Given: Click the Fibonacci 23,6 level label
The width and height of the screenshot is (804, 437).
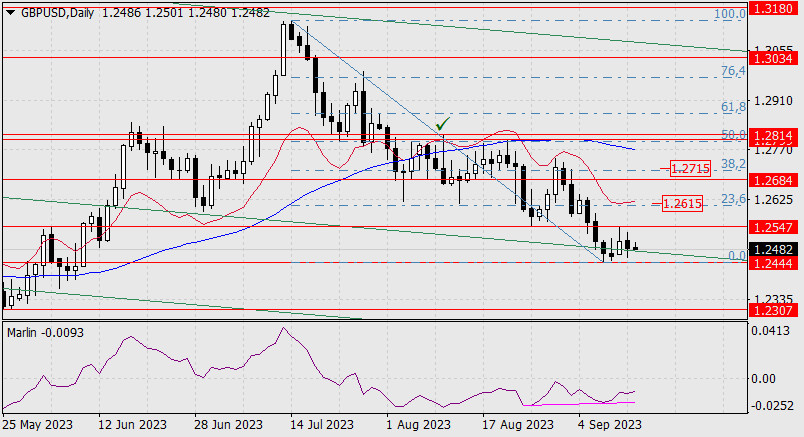Looking at the screenshot, I should click(x=733, y=199).
